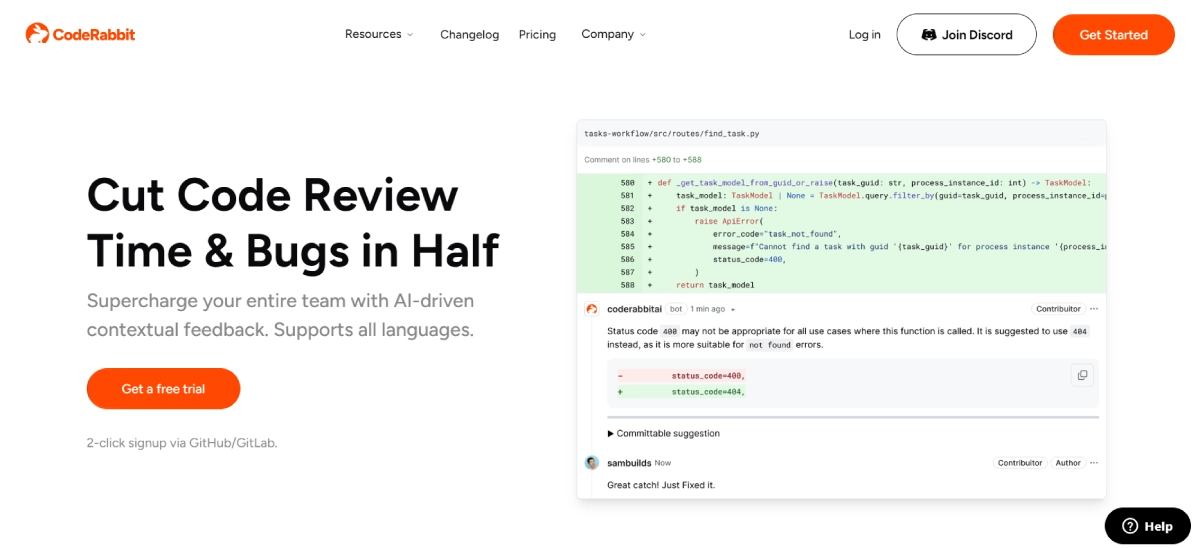Click the Log in link
1200x548 pixels.
tap(864, 35)
